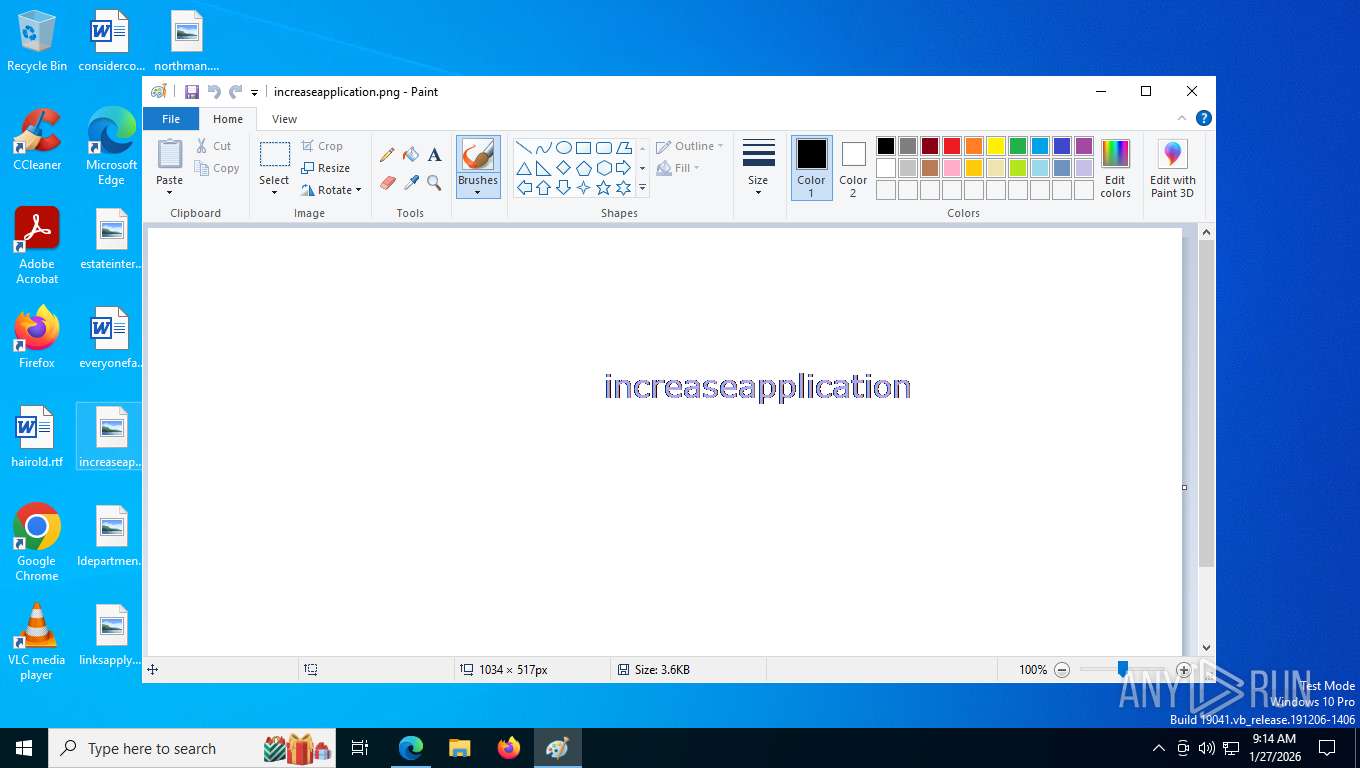This screenshot has width=1360, height=768.
Task: Open the Rotate dropdown menu
Action: tap(331, 190)
